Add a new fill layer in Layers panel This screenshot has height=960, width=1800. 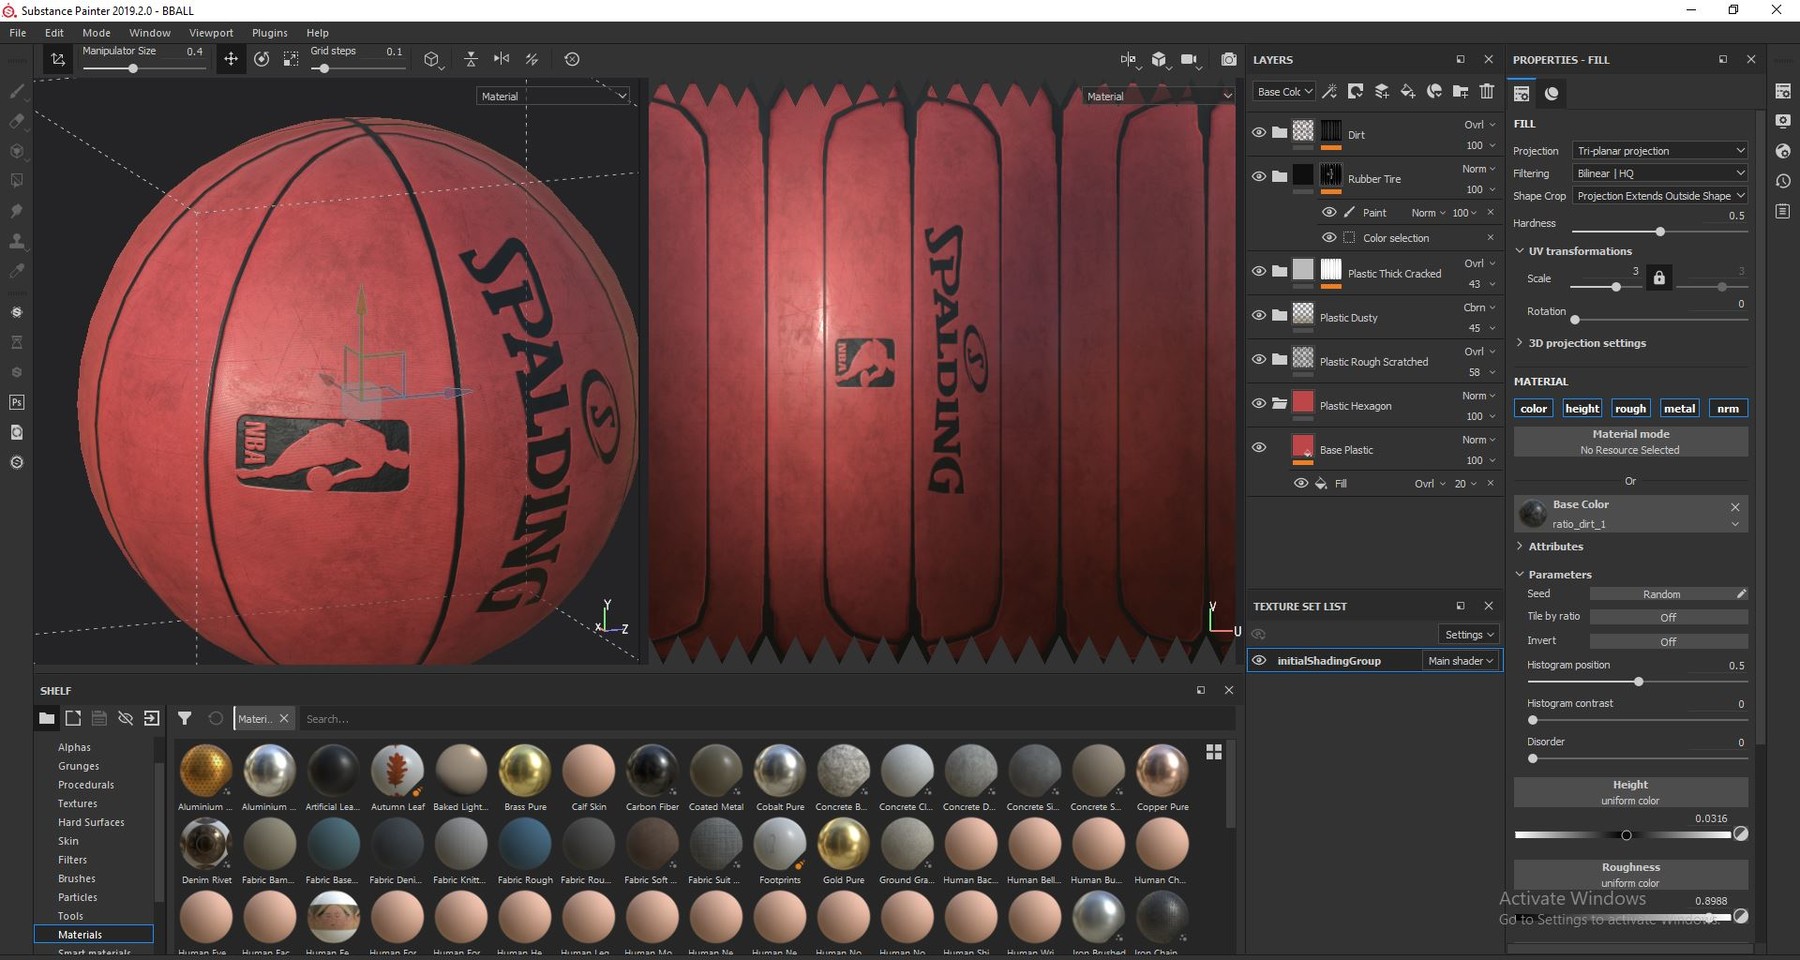tap(1408, 91)
